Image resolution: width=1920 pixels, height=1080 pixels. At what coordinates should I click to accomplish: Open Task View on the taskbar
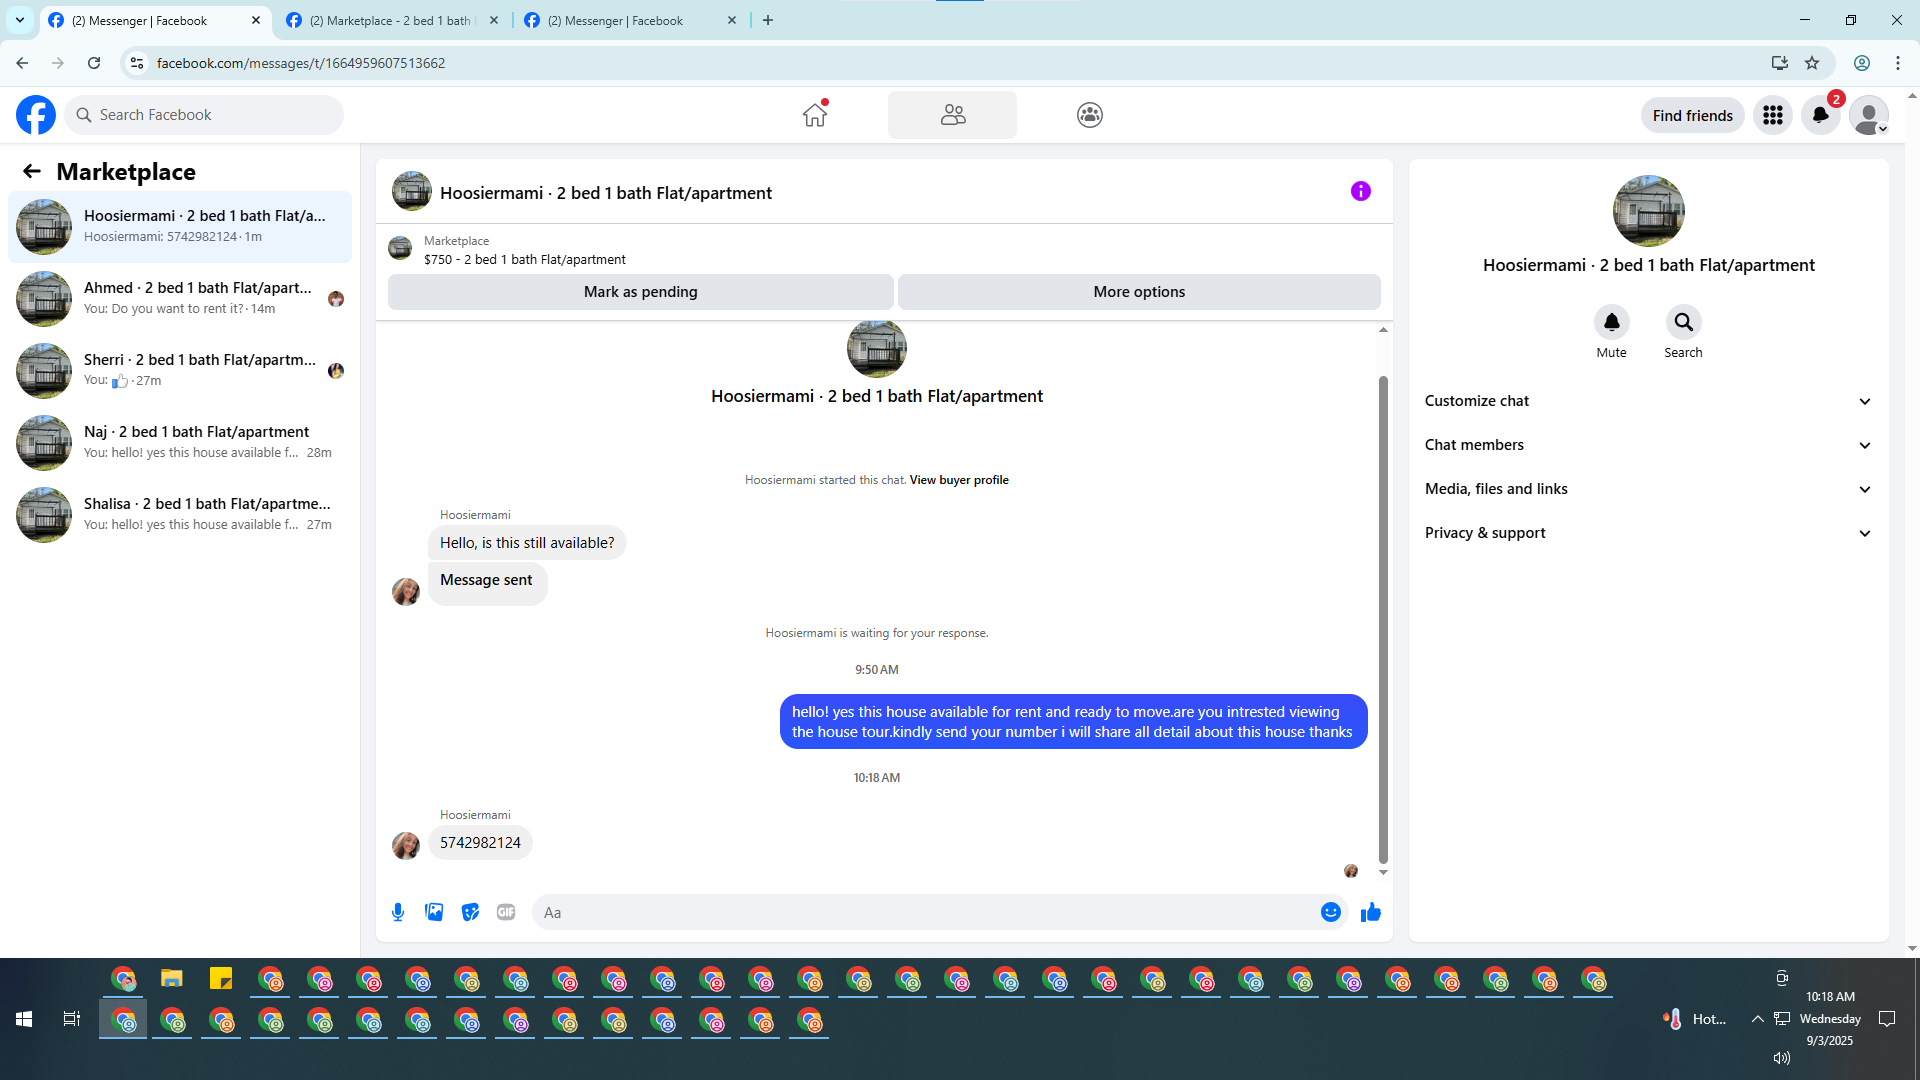(72, 1019)
